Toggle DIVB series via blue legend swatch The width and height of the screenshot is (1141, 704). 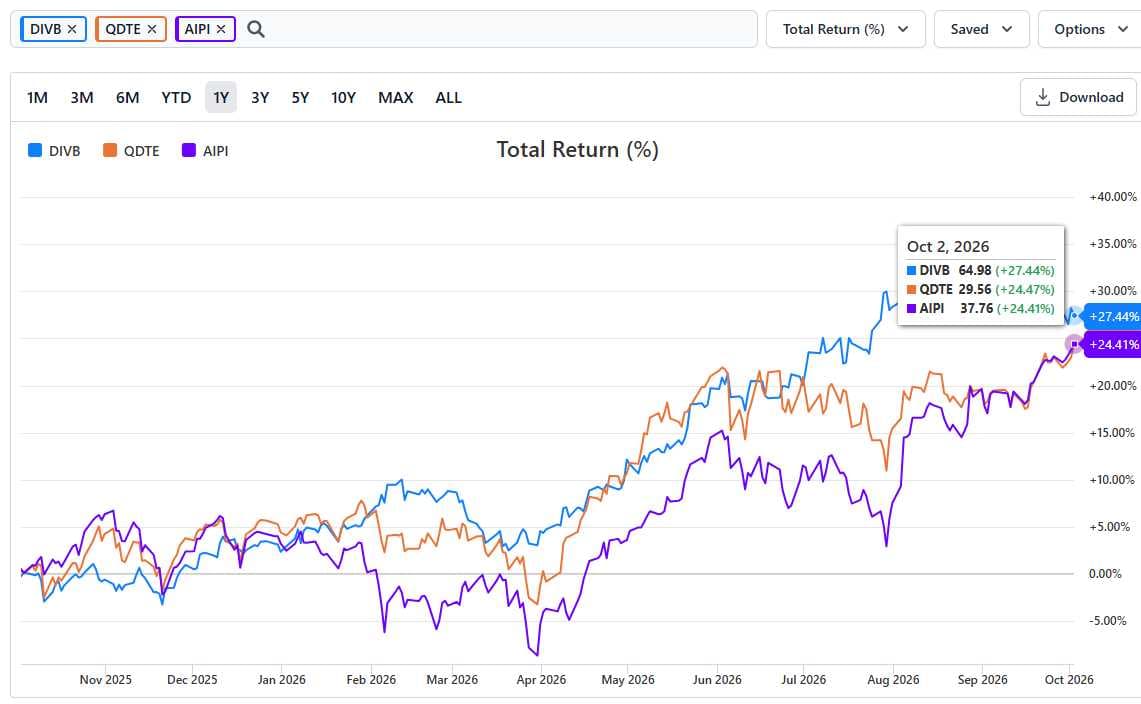[35, 150]
